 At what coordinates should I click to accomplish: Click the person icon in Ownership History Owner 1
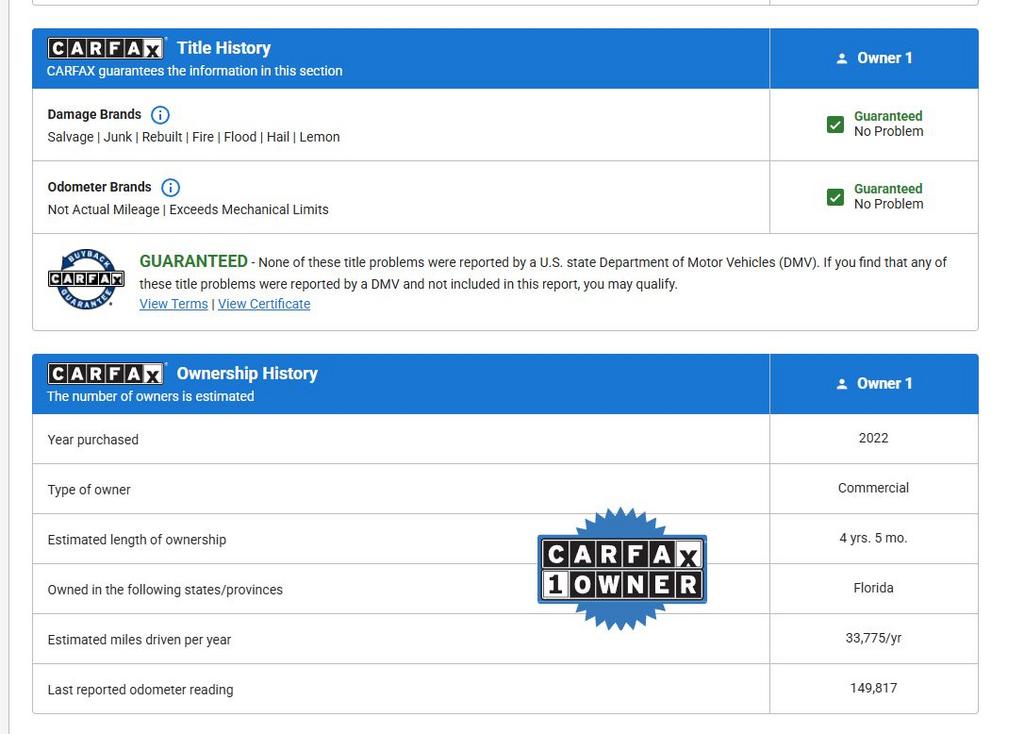(842, 384)
